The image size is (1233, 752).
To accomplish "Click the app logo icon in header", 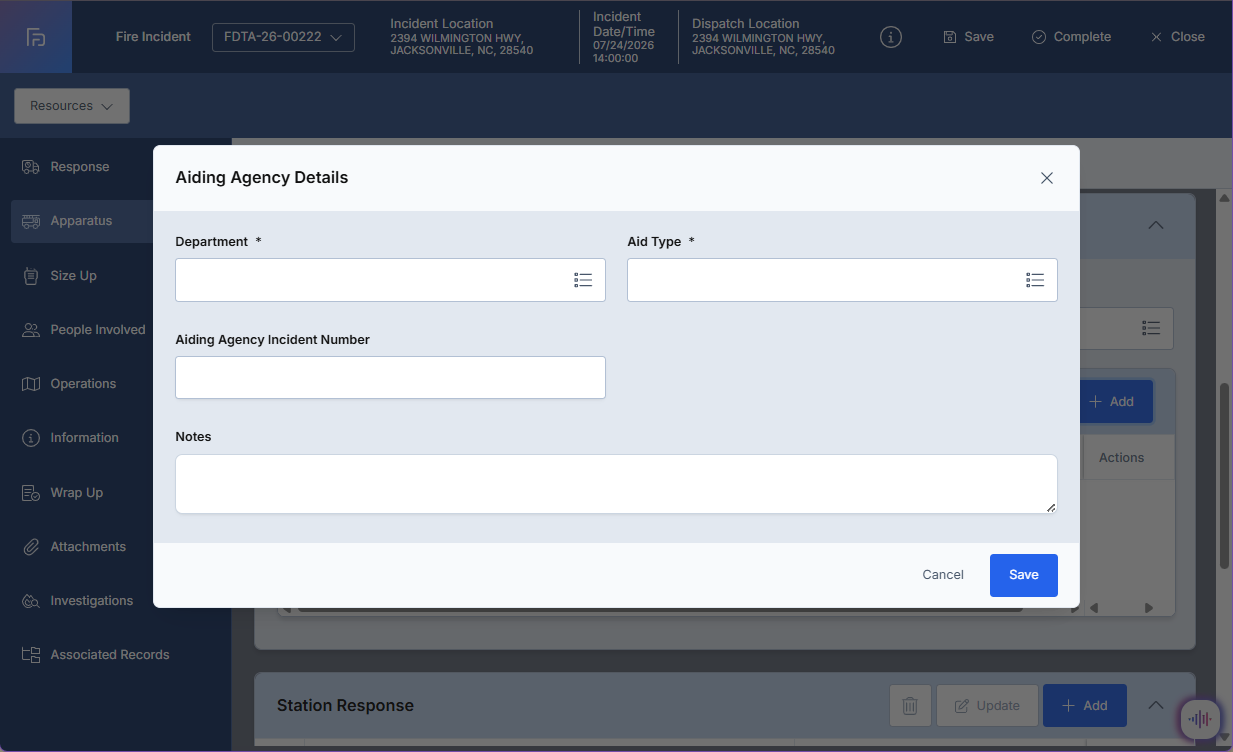I will click(36, 37).
